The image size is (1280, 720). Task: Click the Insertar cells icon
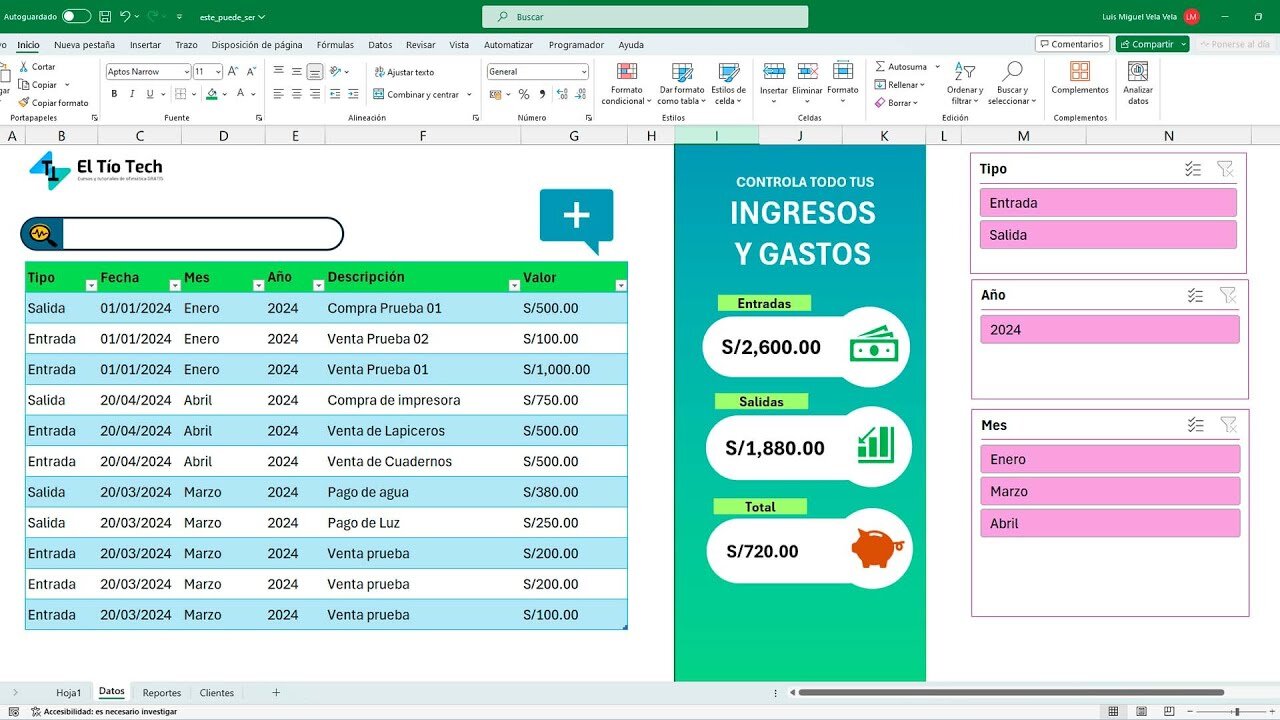pos(774,71)
